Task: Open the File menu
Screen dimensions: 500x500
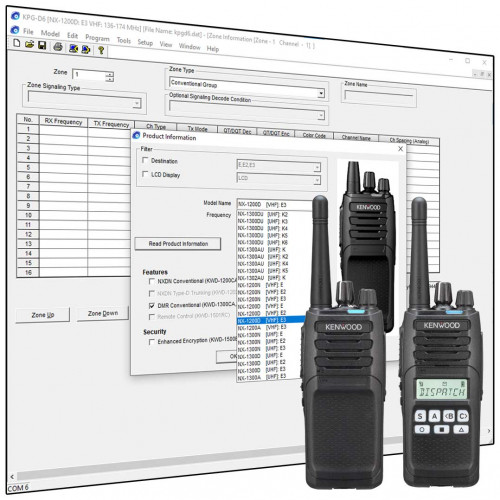Action: click(x=28, y=32)
